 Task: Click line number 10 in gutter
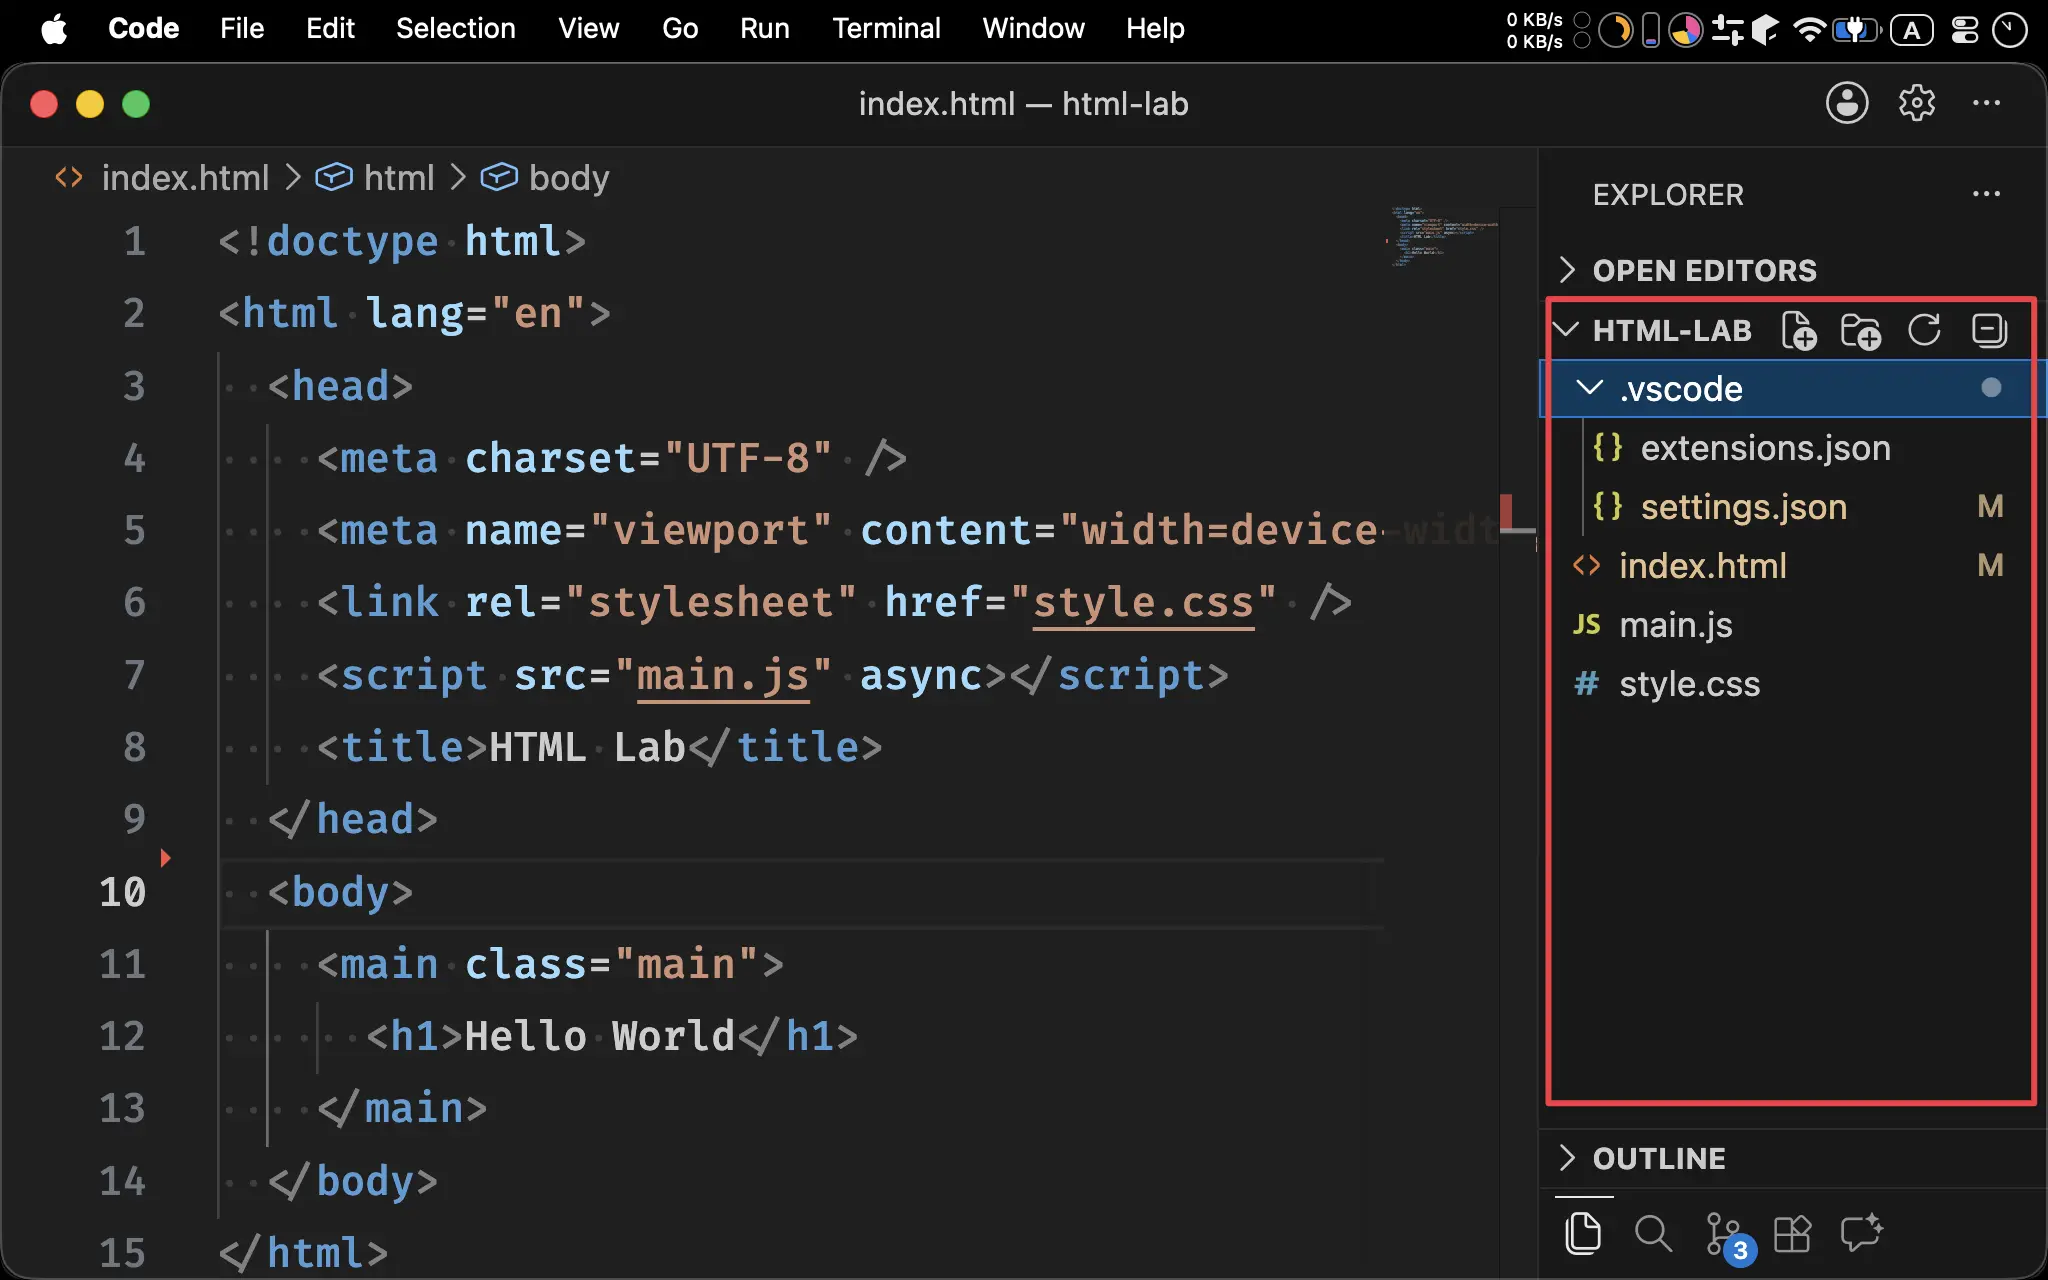122,892
